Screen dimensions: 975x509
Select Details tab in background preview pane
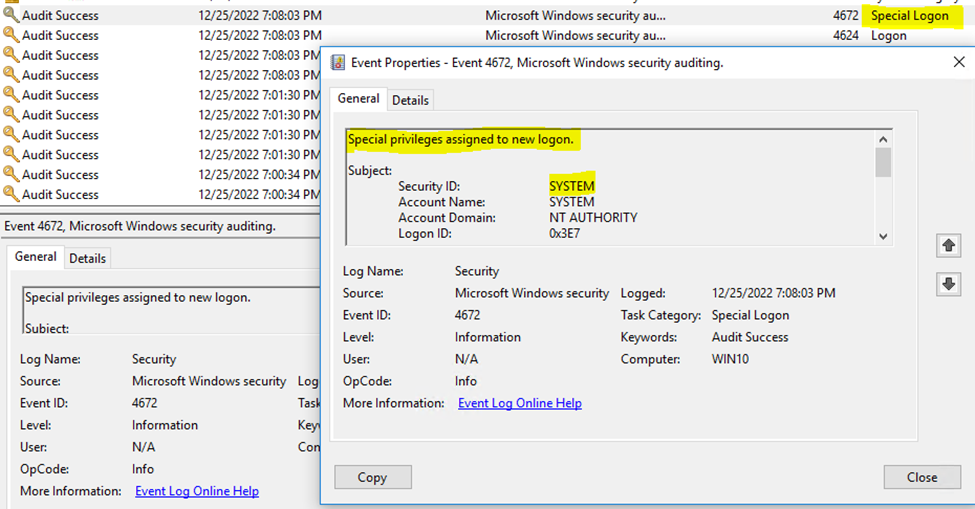[87, 259]
